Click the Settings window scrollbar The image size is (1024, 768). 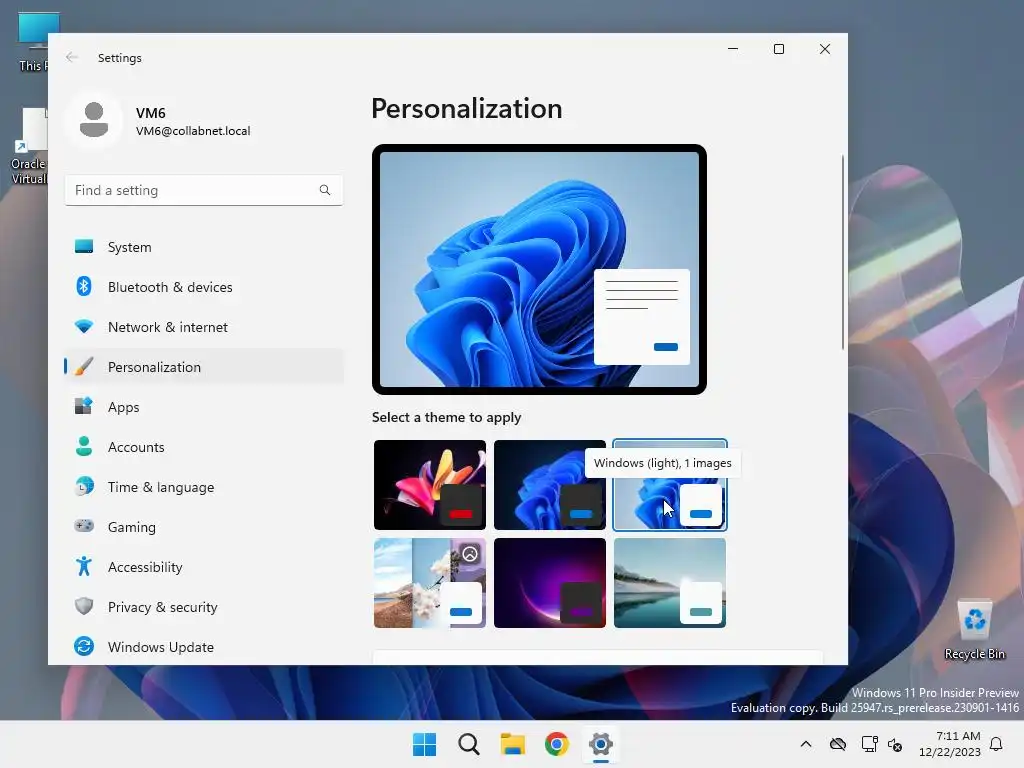click(842, 252)
